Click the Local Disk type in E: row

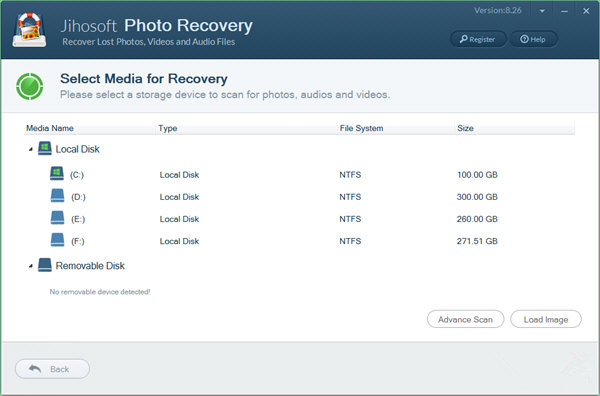tap(179, 219)
